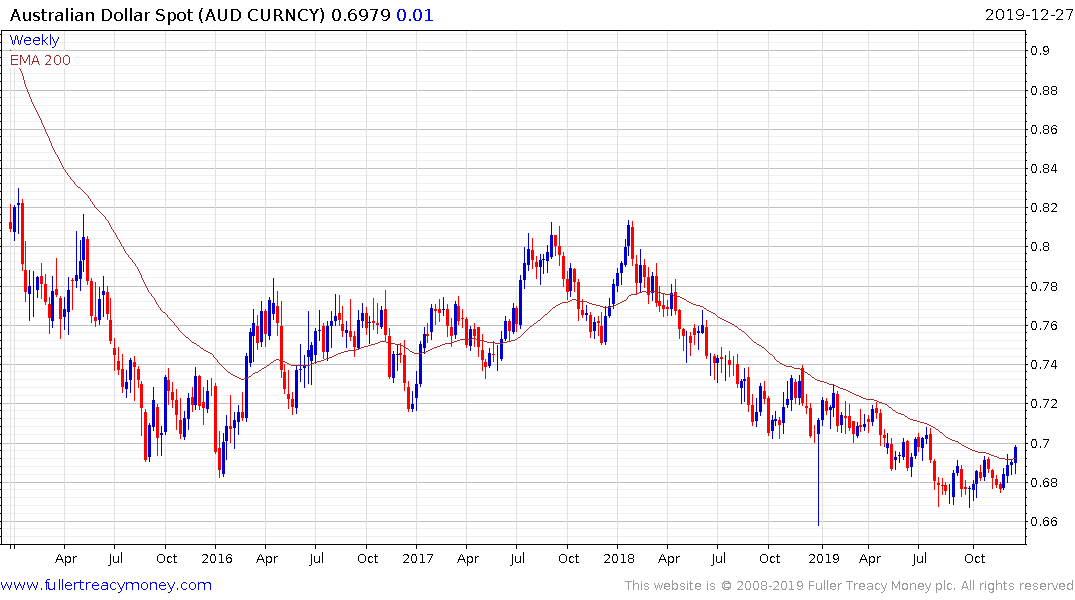
Task: Click the 0.88 y-axis label
Action: (x=1044, y=91)
